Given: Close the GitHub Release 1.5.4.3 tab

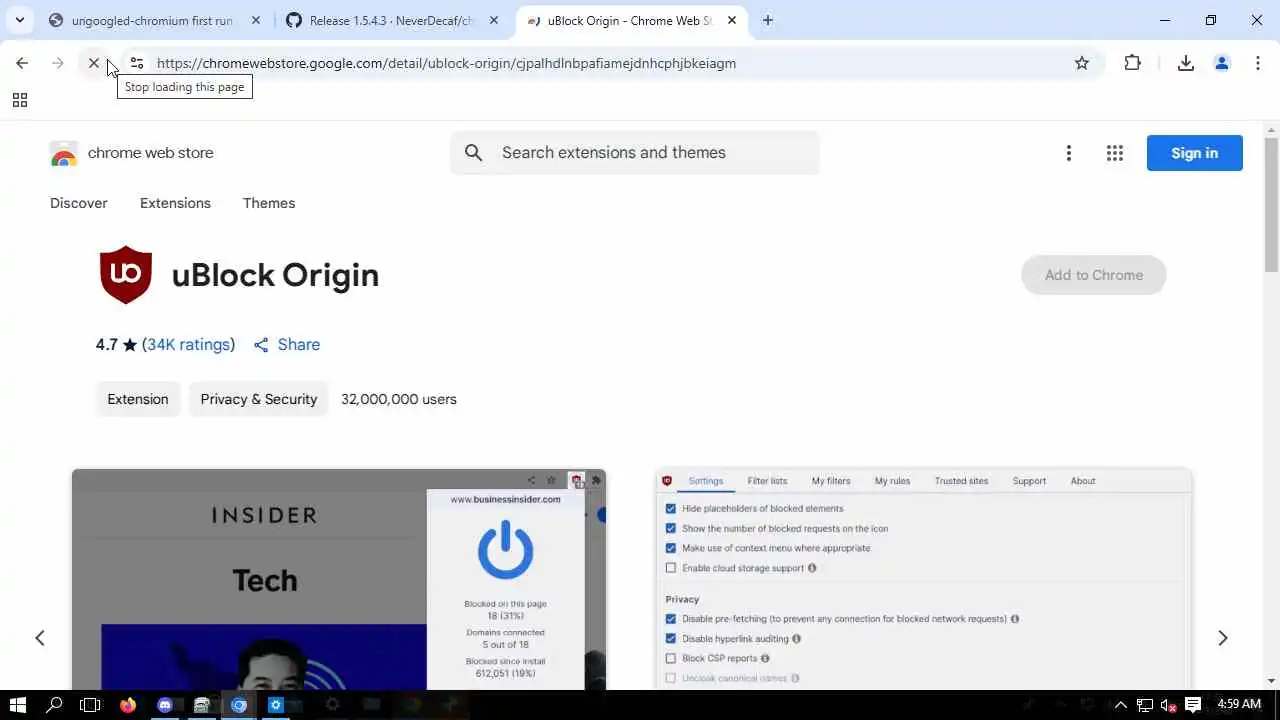Looking at the screenshot, I should 494,20.
